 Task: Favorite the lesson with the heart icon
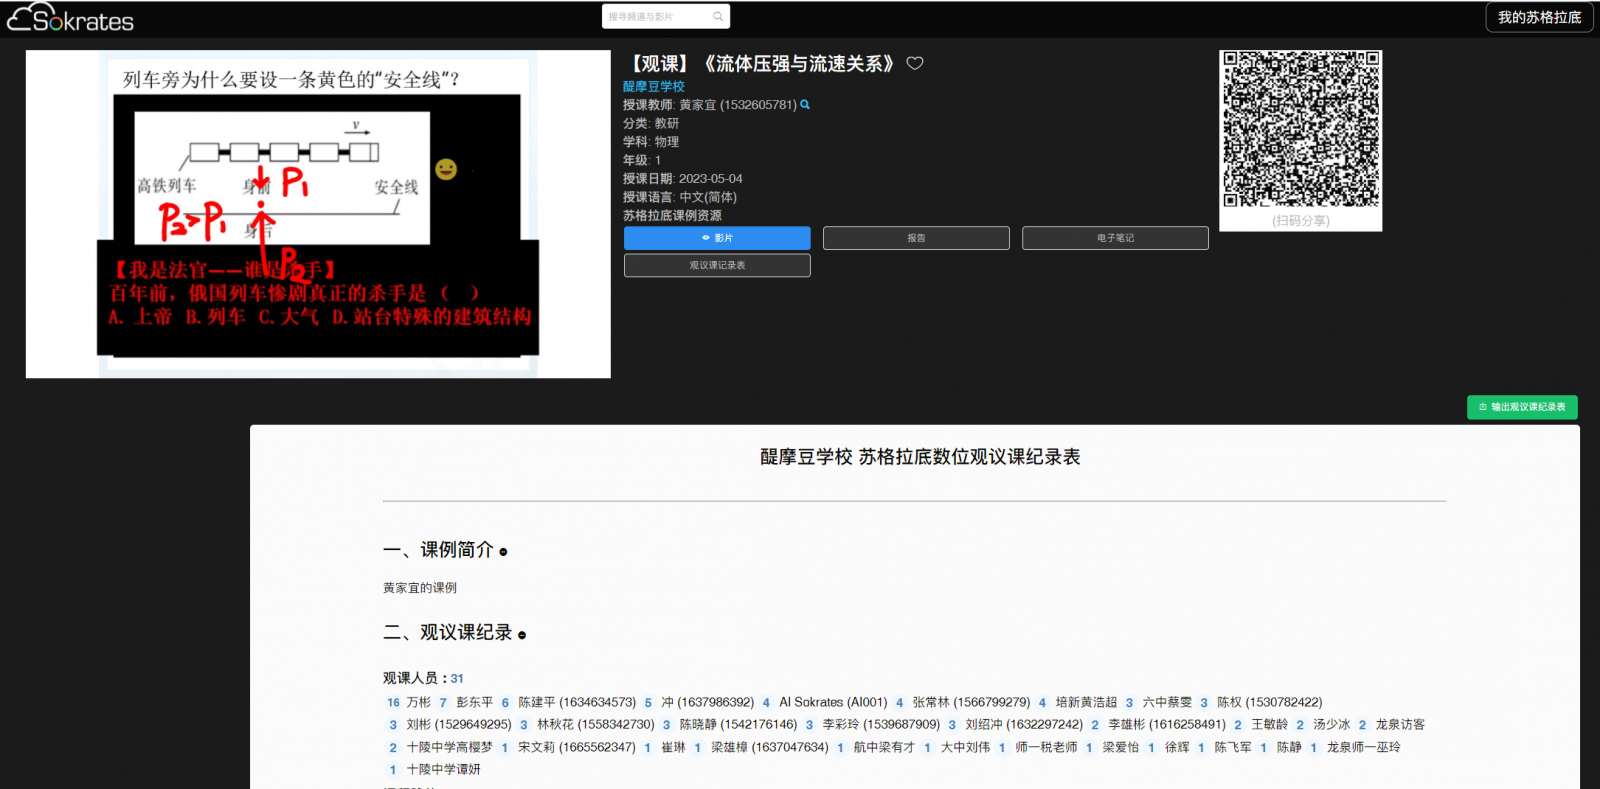tap(915, 63)
